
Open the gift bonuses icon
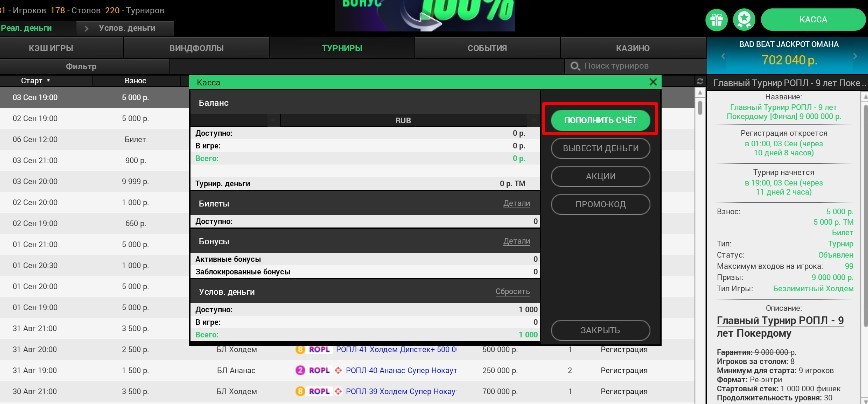(716, 19)
